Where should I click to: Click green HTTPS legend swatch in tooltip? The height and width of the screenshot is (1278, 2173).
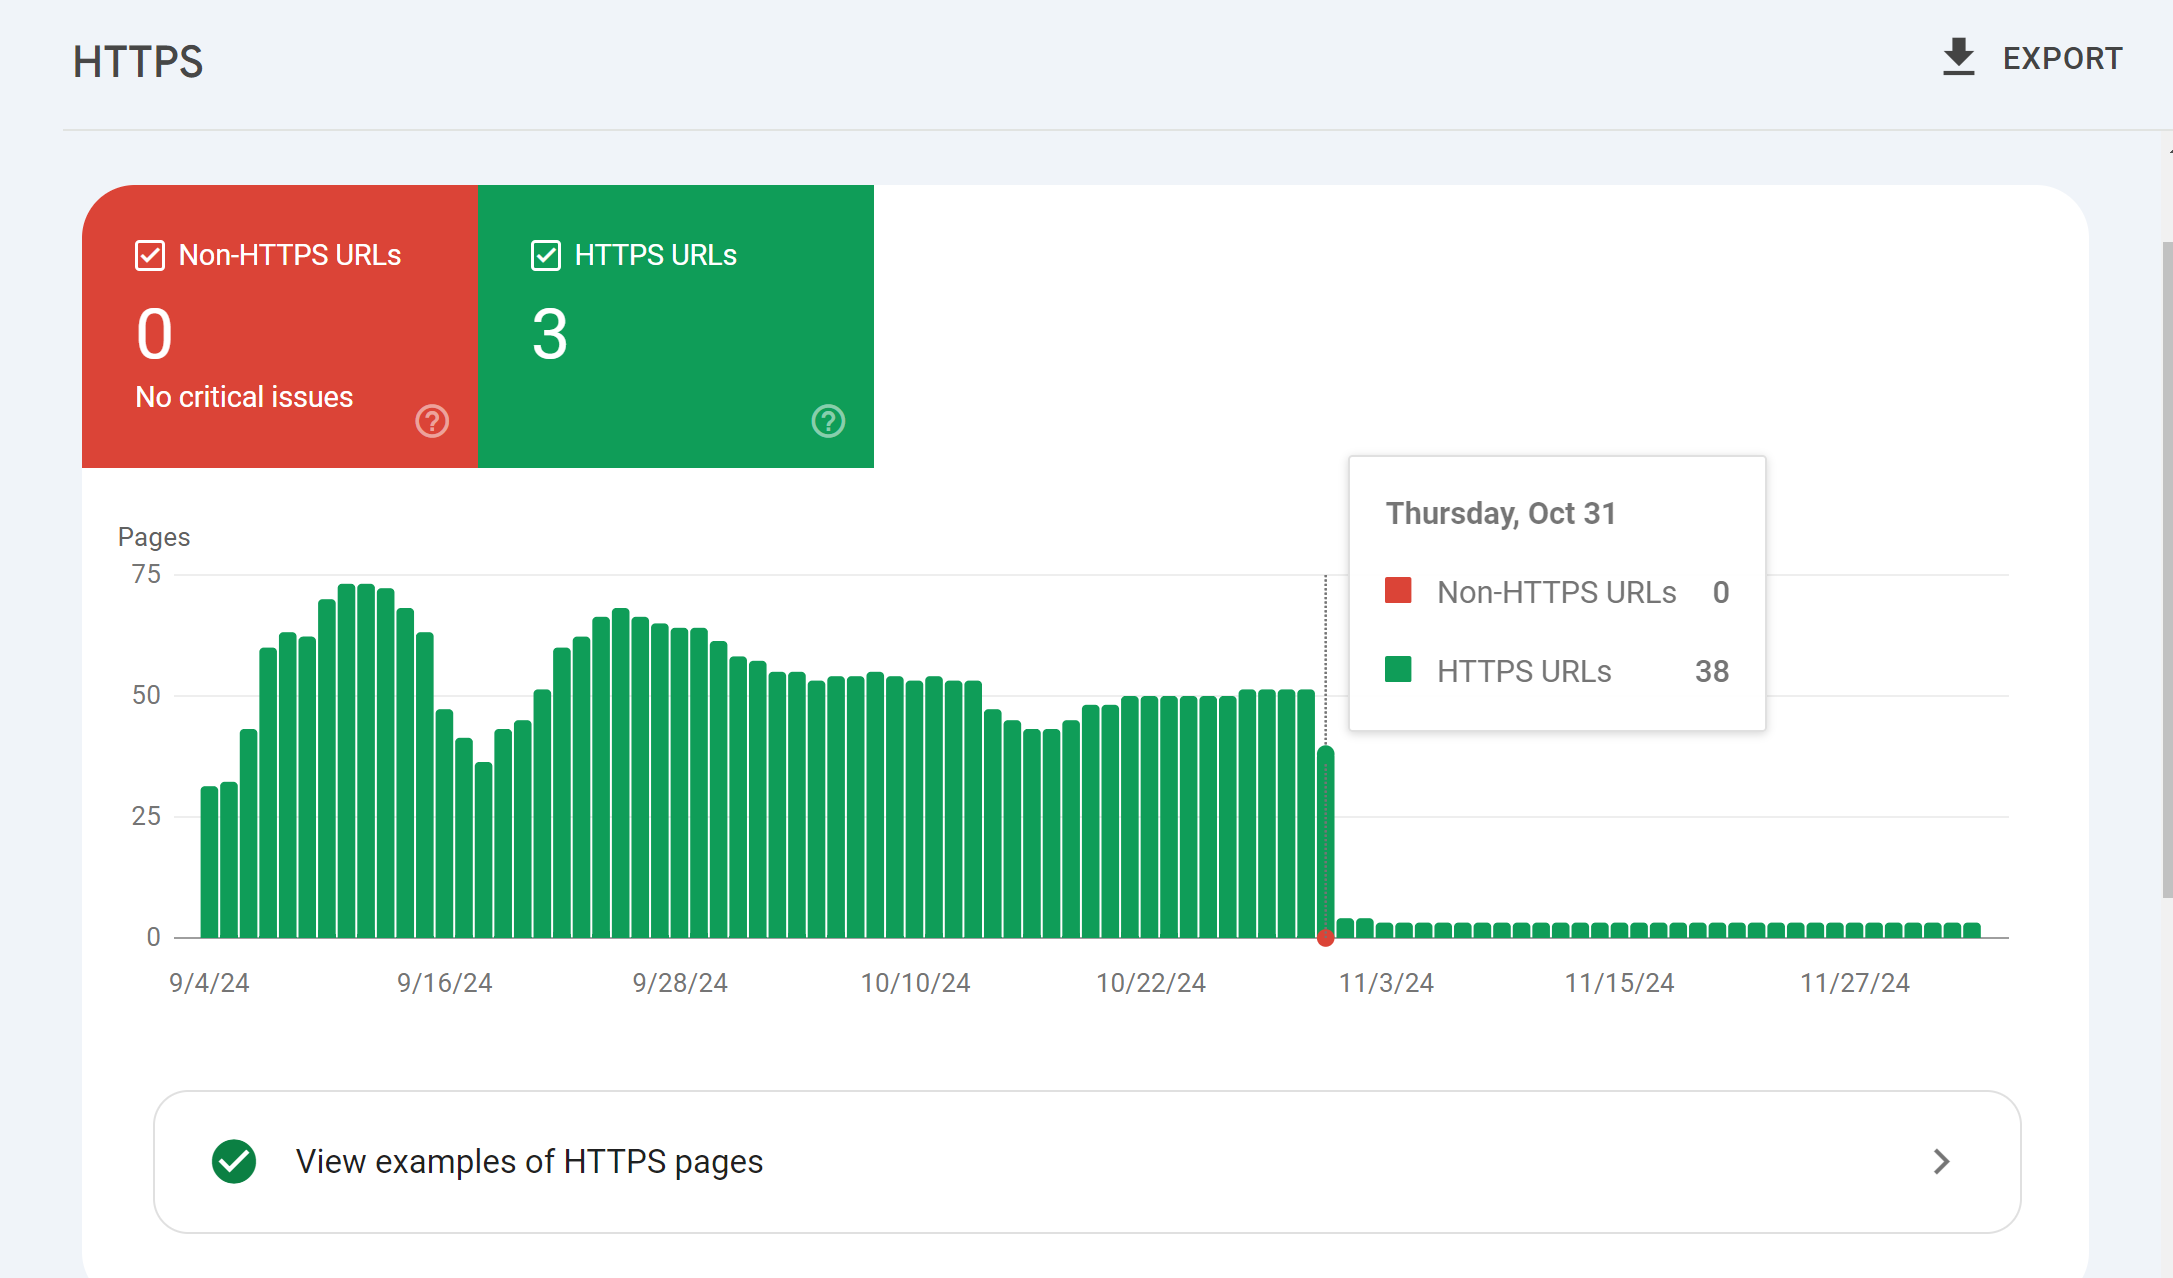(x=1398, y=670)
